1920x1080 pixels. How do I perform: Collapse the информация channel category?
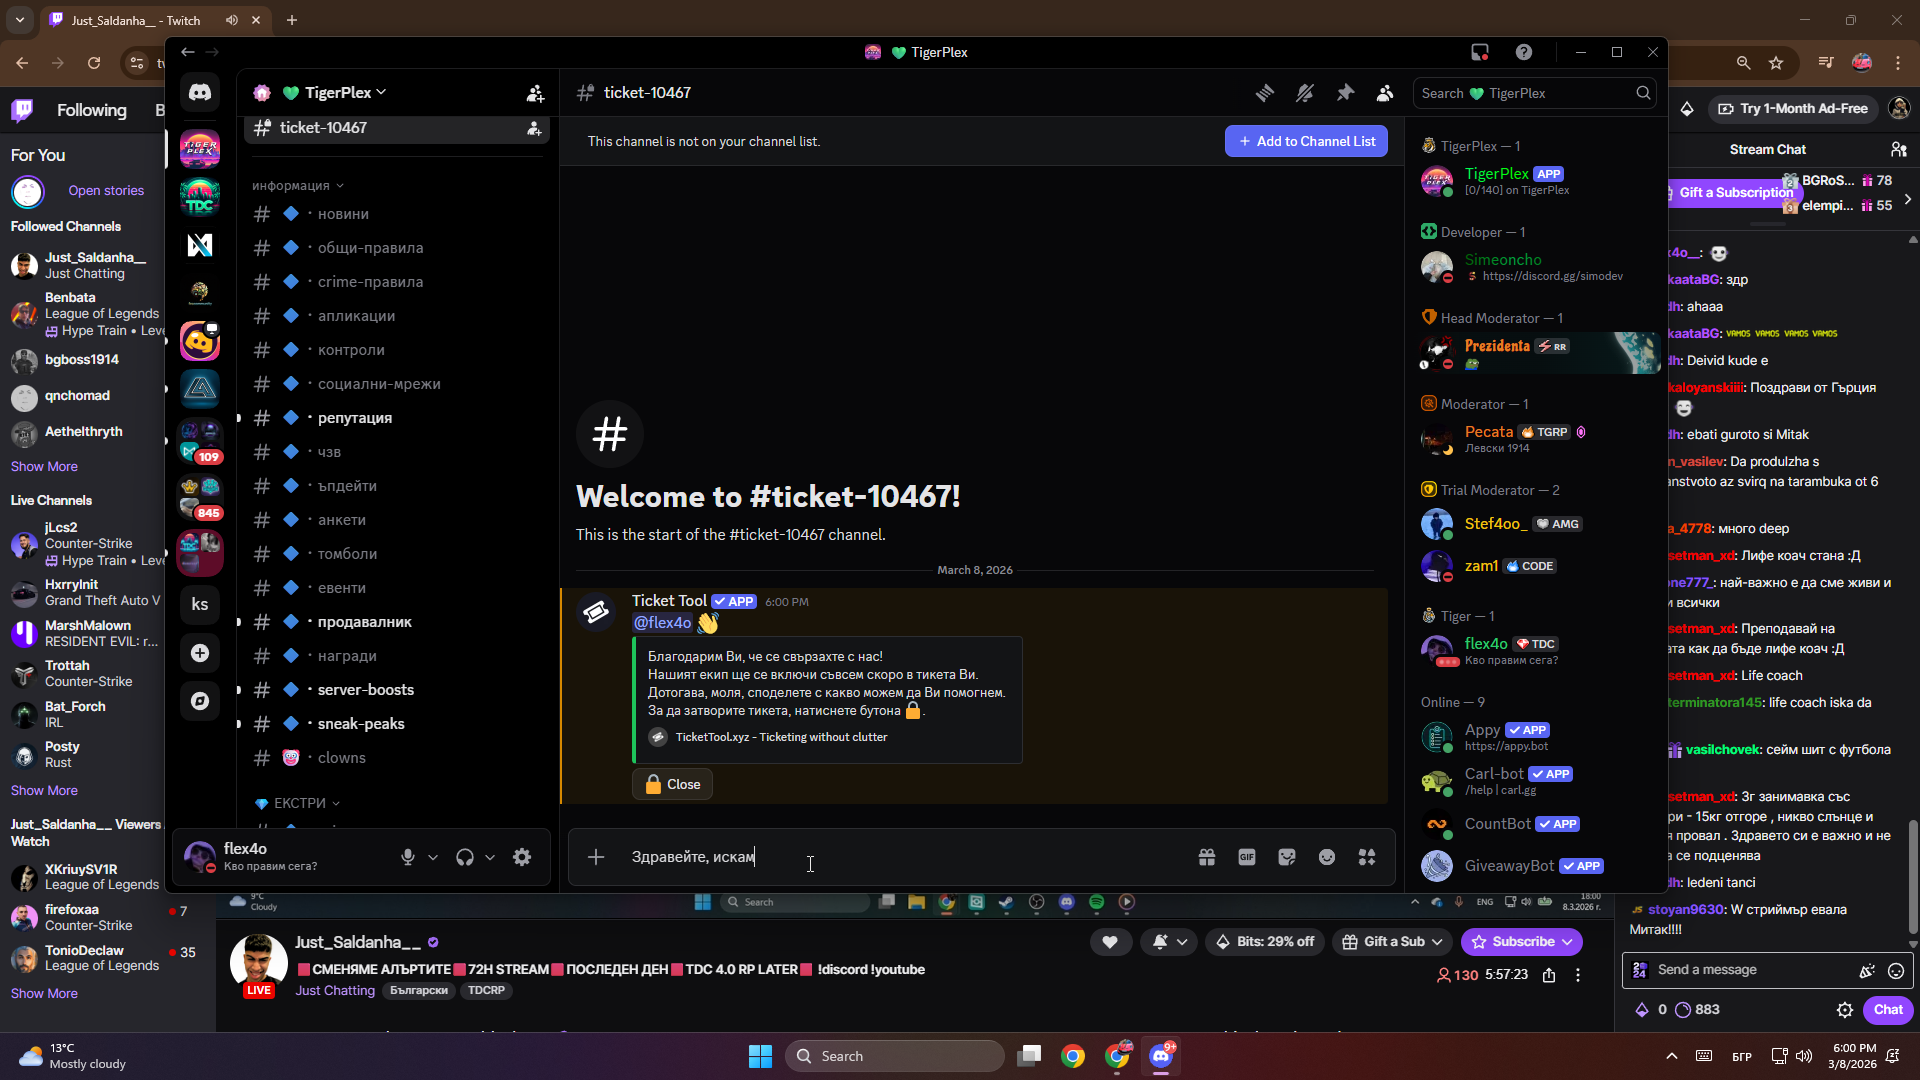297,186
